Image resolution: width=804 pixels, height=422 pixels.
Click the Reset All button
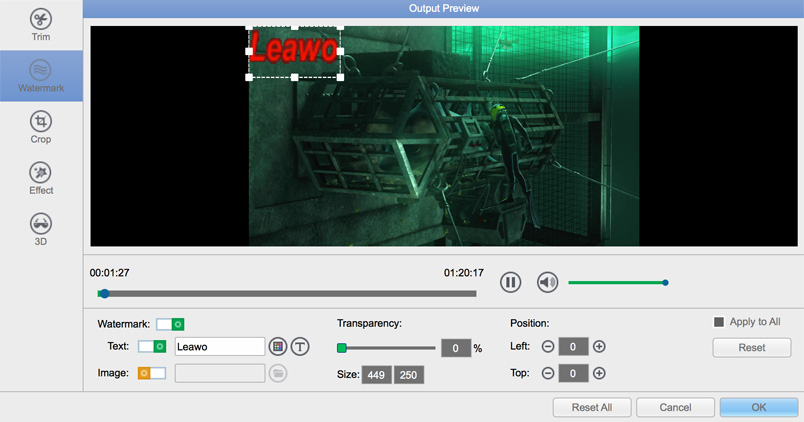590,407
